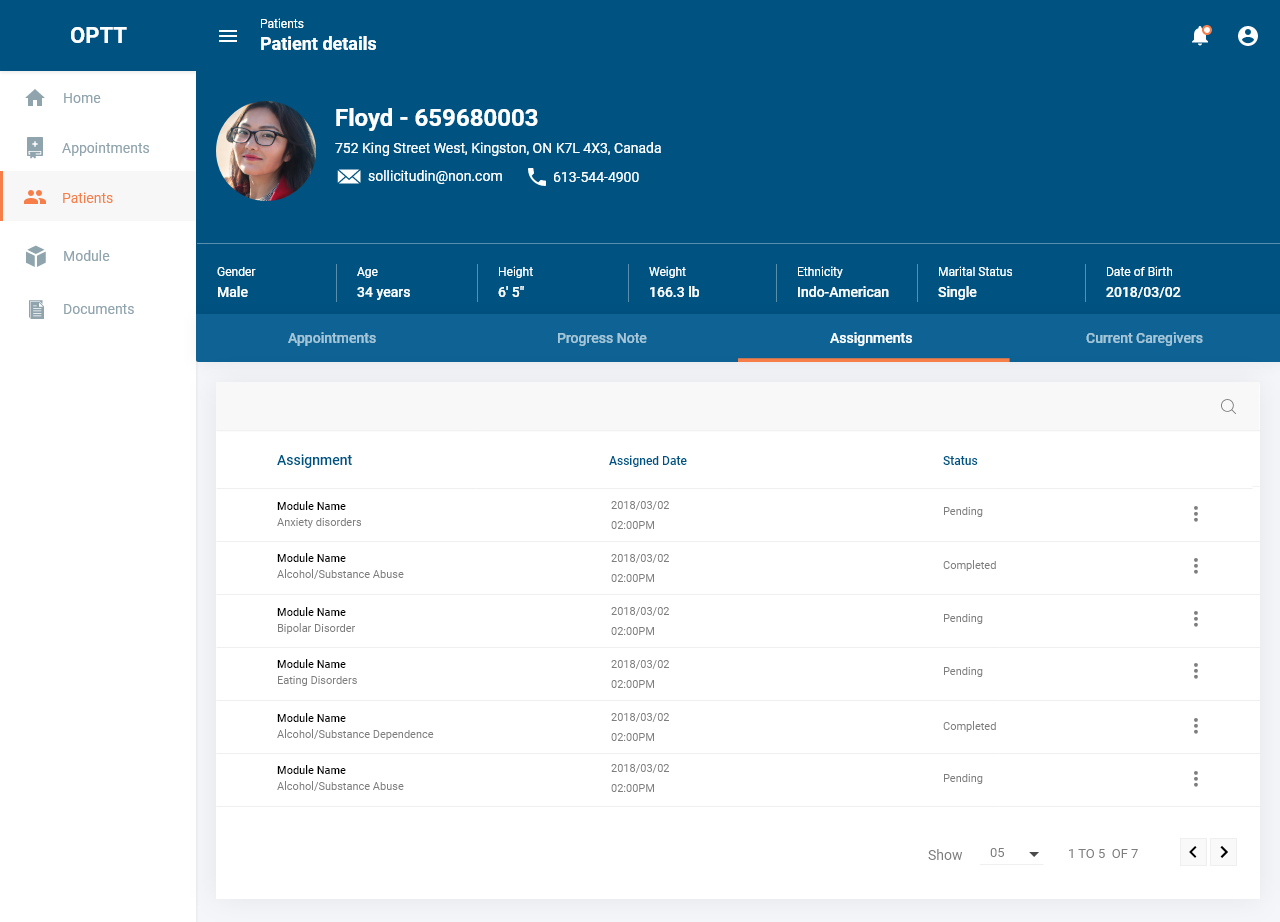This screenshot has height=922, width=1280.
Task: Open three-dot menu for Alcohol/Substance Dependence row
Action: point(1195,726)
